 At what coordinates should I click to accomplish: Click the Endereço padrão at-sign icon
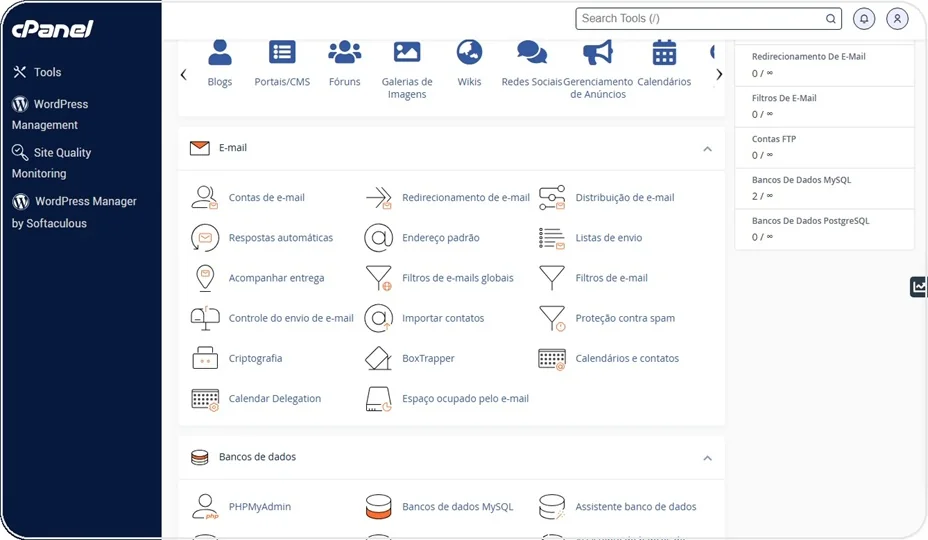click(379, 237)
